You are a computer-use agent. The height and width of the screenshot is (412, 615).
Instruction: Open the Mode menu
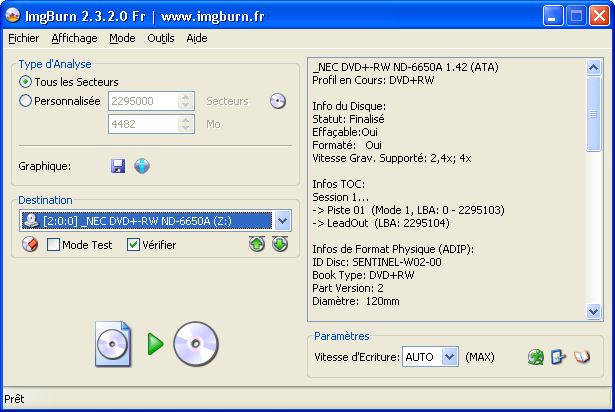click(122, 38)
